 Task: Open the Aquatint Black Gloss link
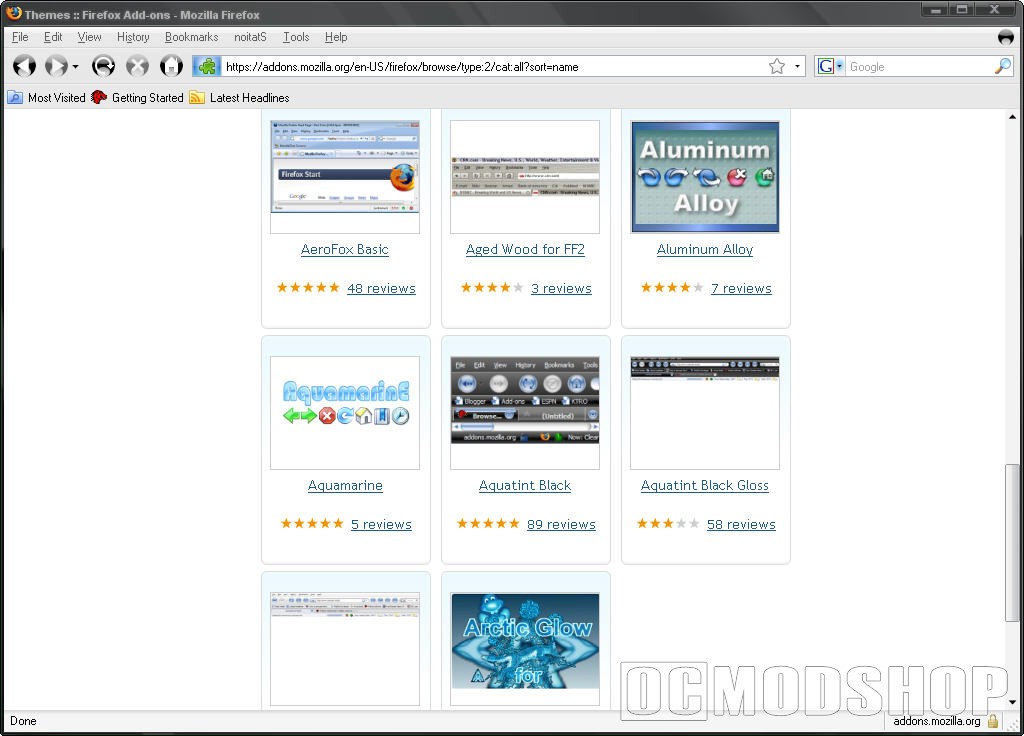pyautogui.click(x=705, y=485)
